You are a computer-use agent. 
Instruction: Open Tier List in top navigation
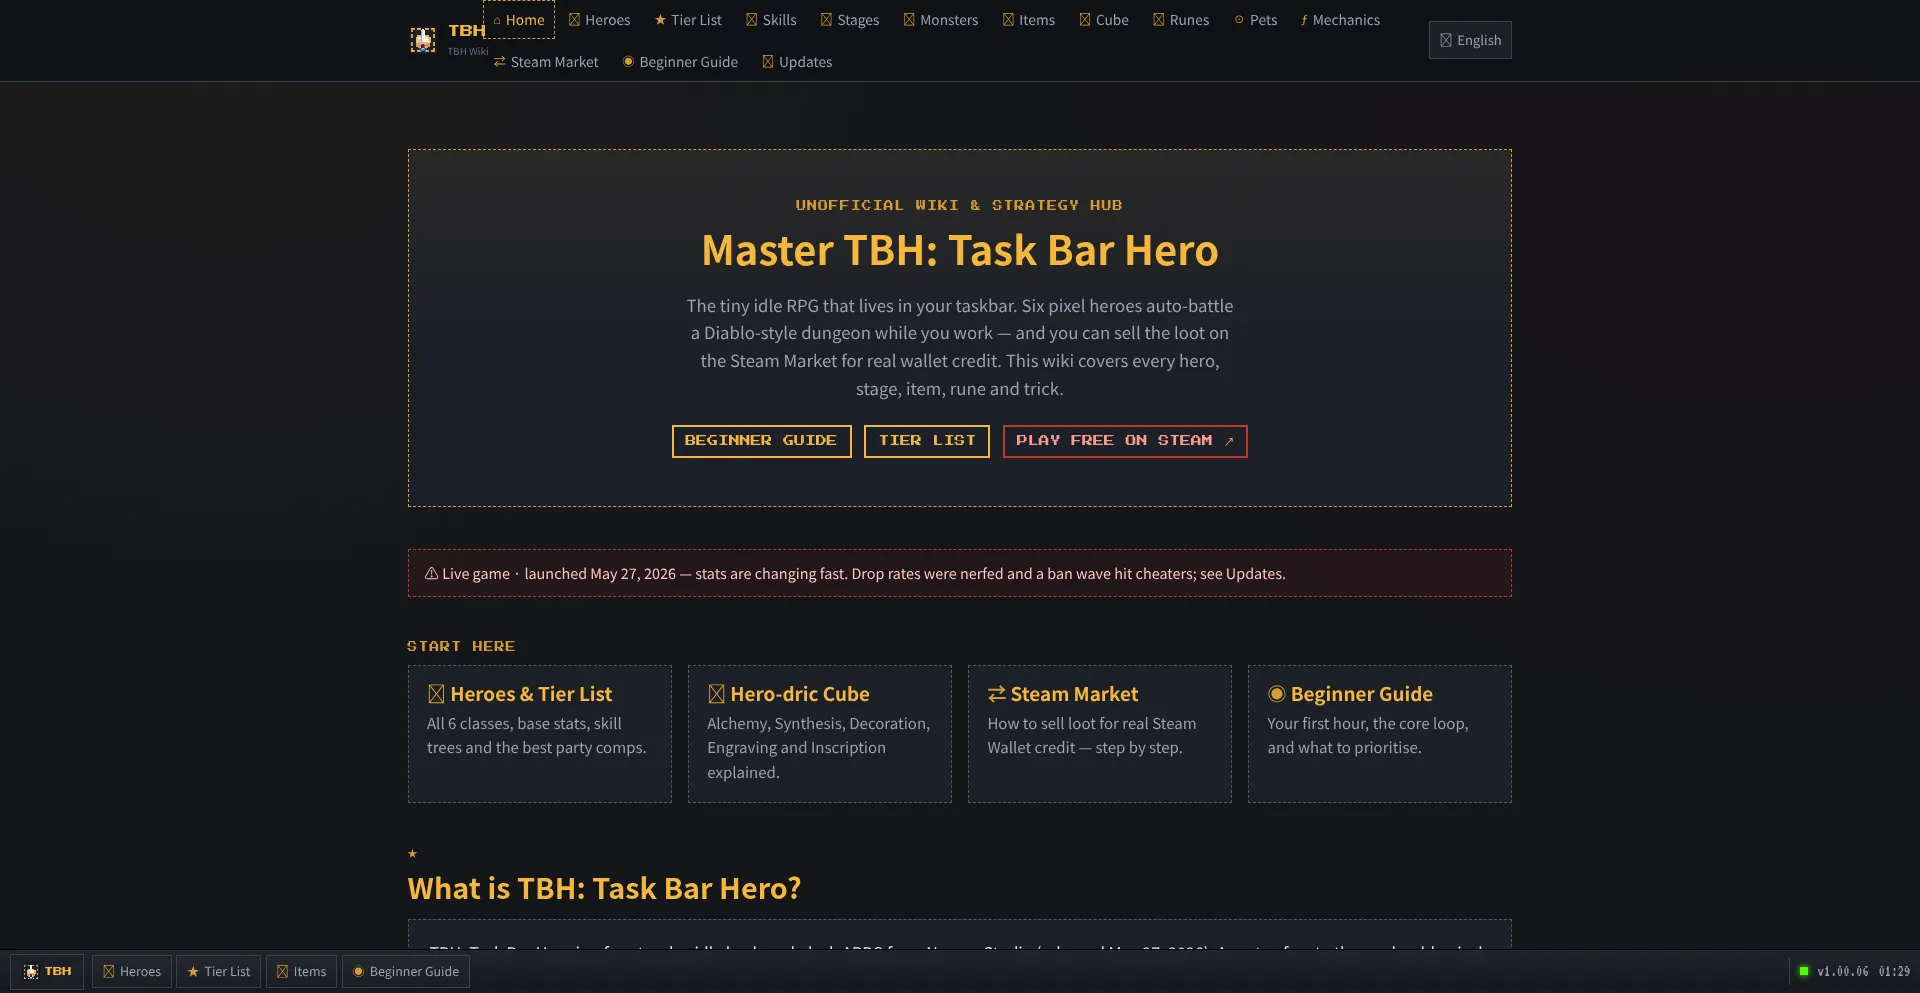click(x=688, y=20)
